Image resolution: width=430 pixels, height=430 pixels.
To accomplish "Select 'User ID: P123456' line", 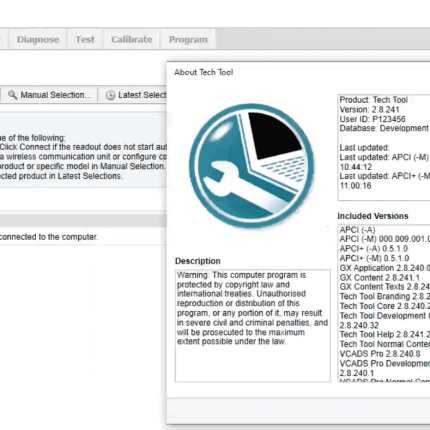I will click(x=372, y=119).
